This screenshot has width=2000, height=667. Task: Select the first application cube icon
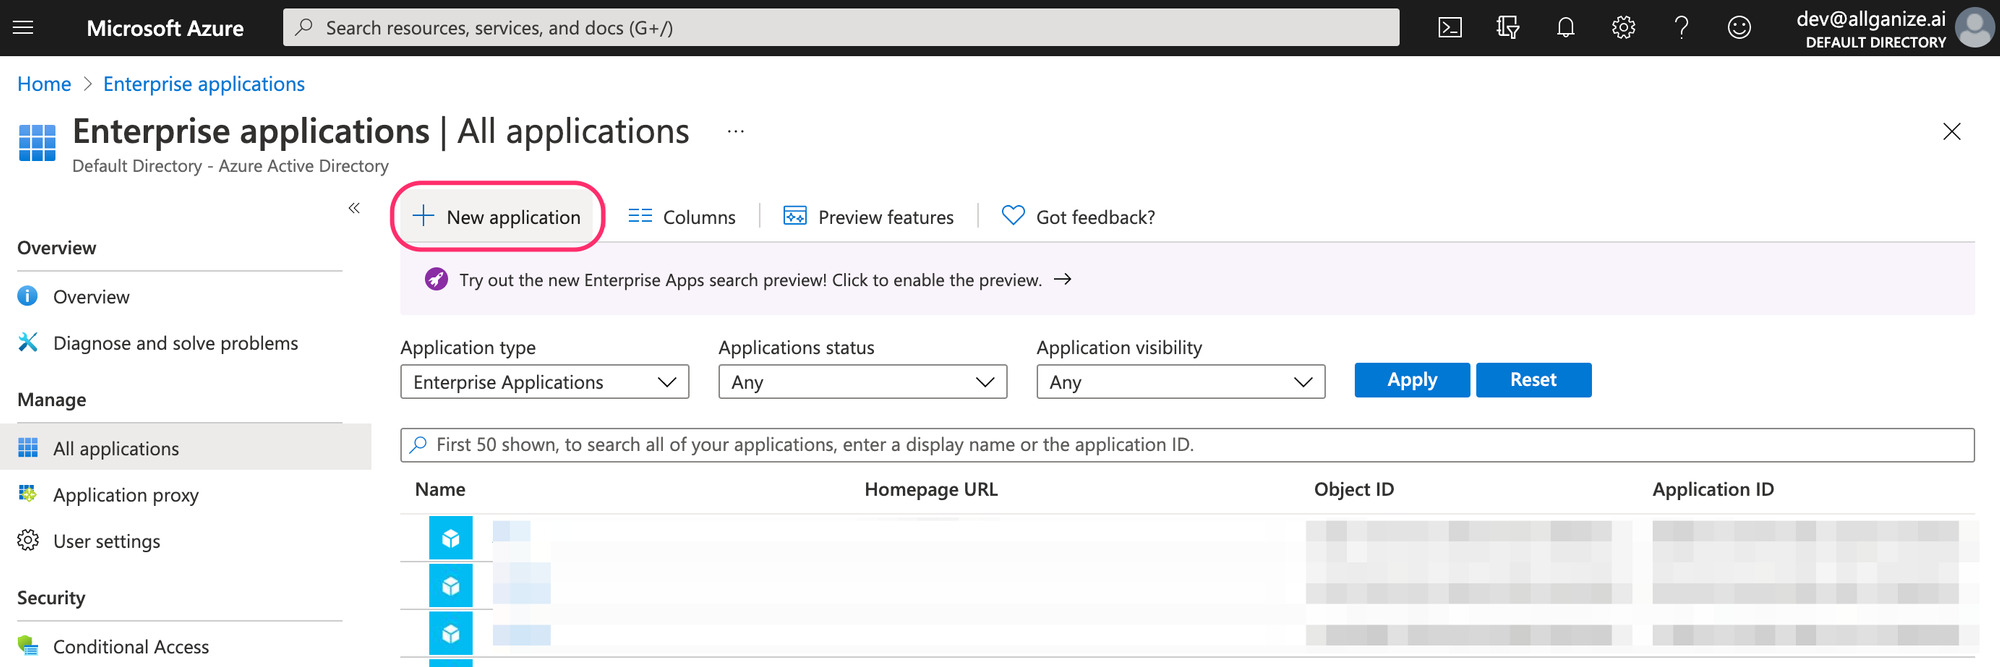point(451,538)
